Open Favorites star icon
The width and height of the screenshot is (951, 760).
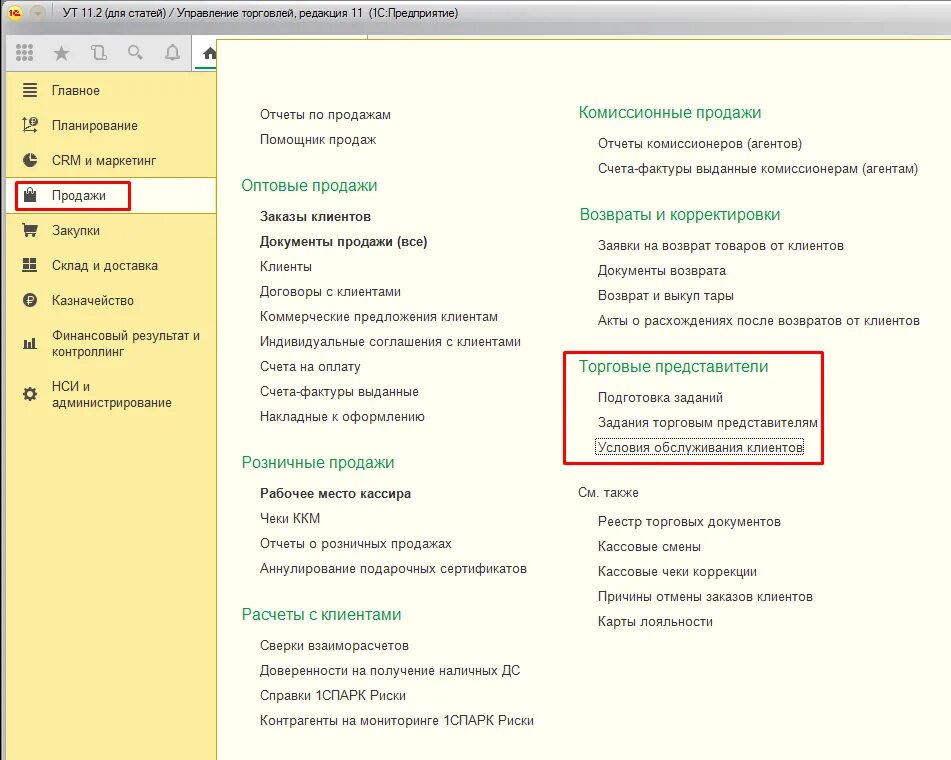(61, 53)
